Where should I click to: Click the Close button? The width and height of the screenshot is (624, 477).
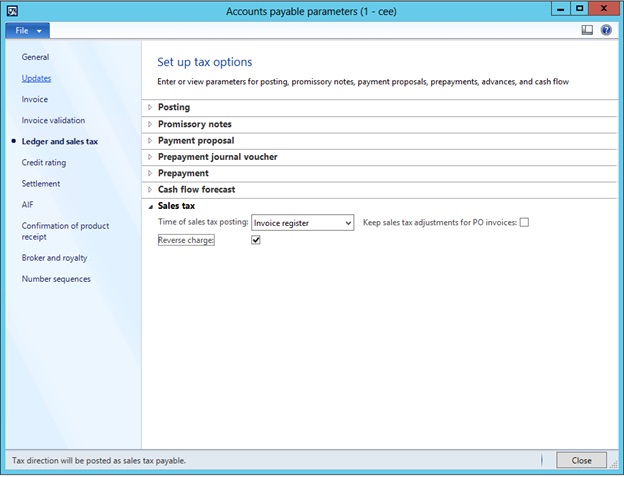tap(581, 460)
